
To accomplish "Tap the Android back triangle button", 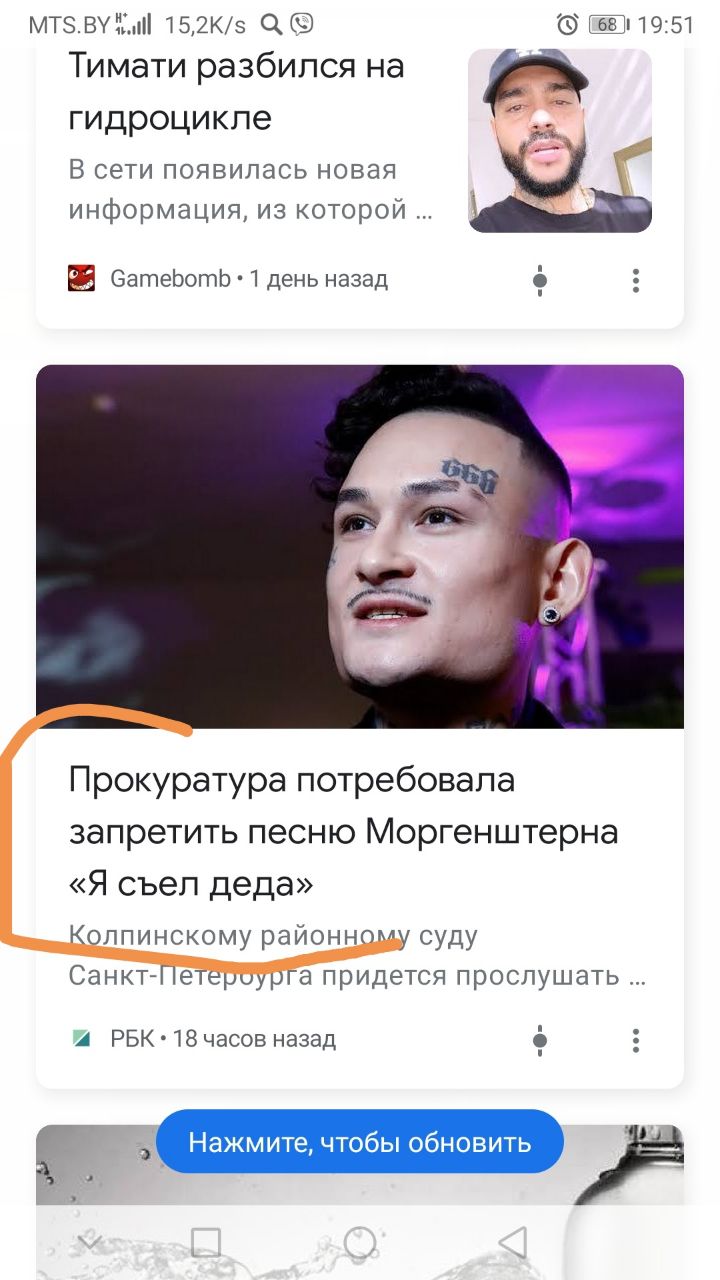I will (x=513, y=1242).
